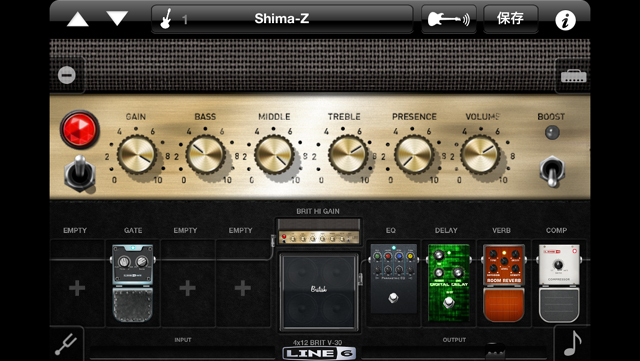Open the Shima-Z preset list
Image resolution: width=640 pixels, height=361 pixels.
click(282, 19)
